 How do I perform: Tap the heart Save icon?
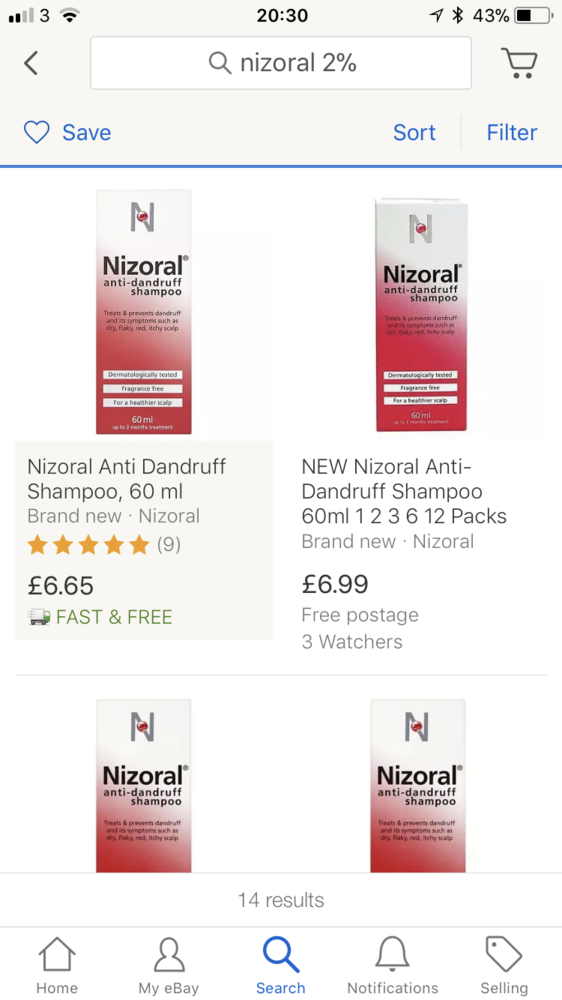(x=36, y=132)
